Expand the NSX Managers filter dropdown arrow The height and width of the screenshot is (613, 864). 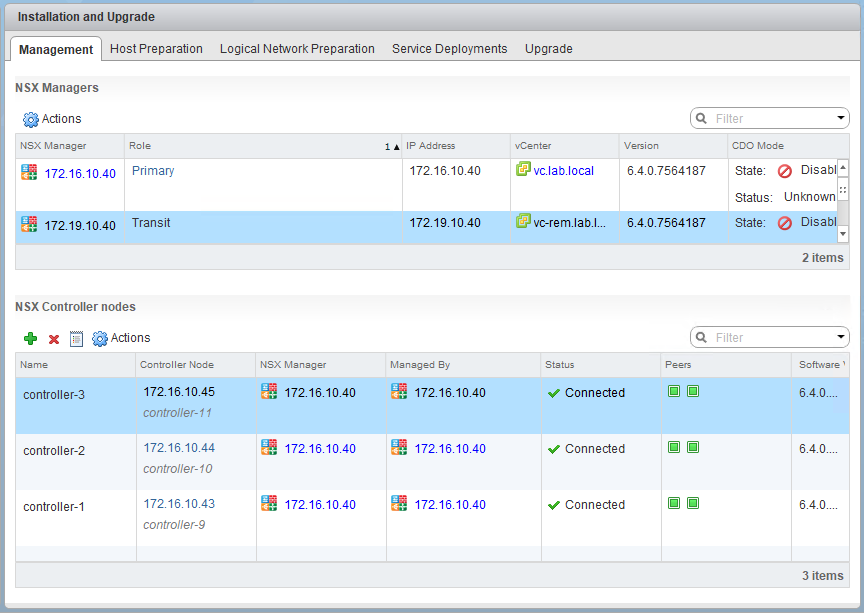(841, 119)
